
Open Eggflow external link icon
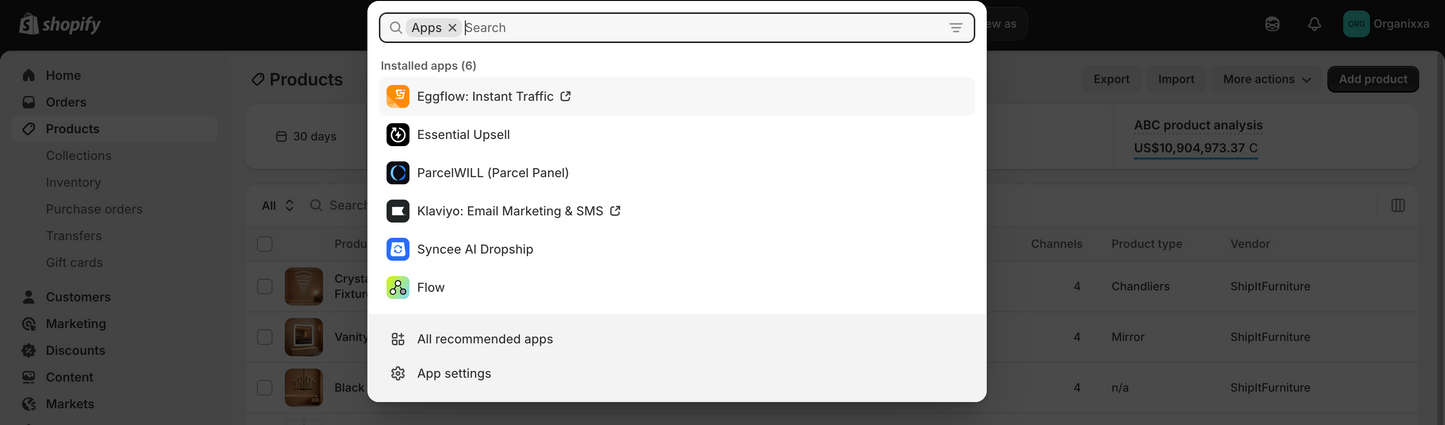tap(565, 96)
